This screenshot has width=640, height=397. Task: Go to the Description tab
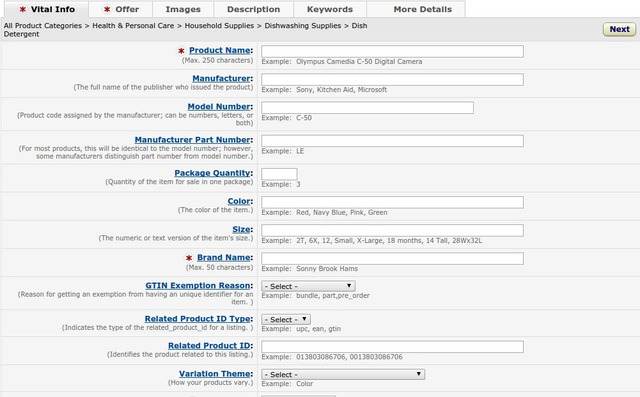253,9
